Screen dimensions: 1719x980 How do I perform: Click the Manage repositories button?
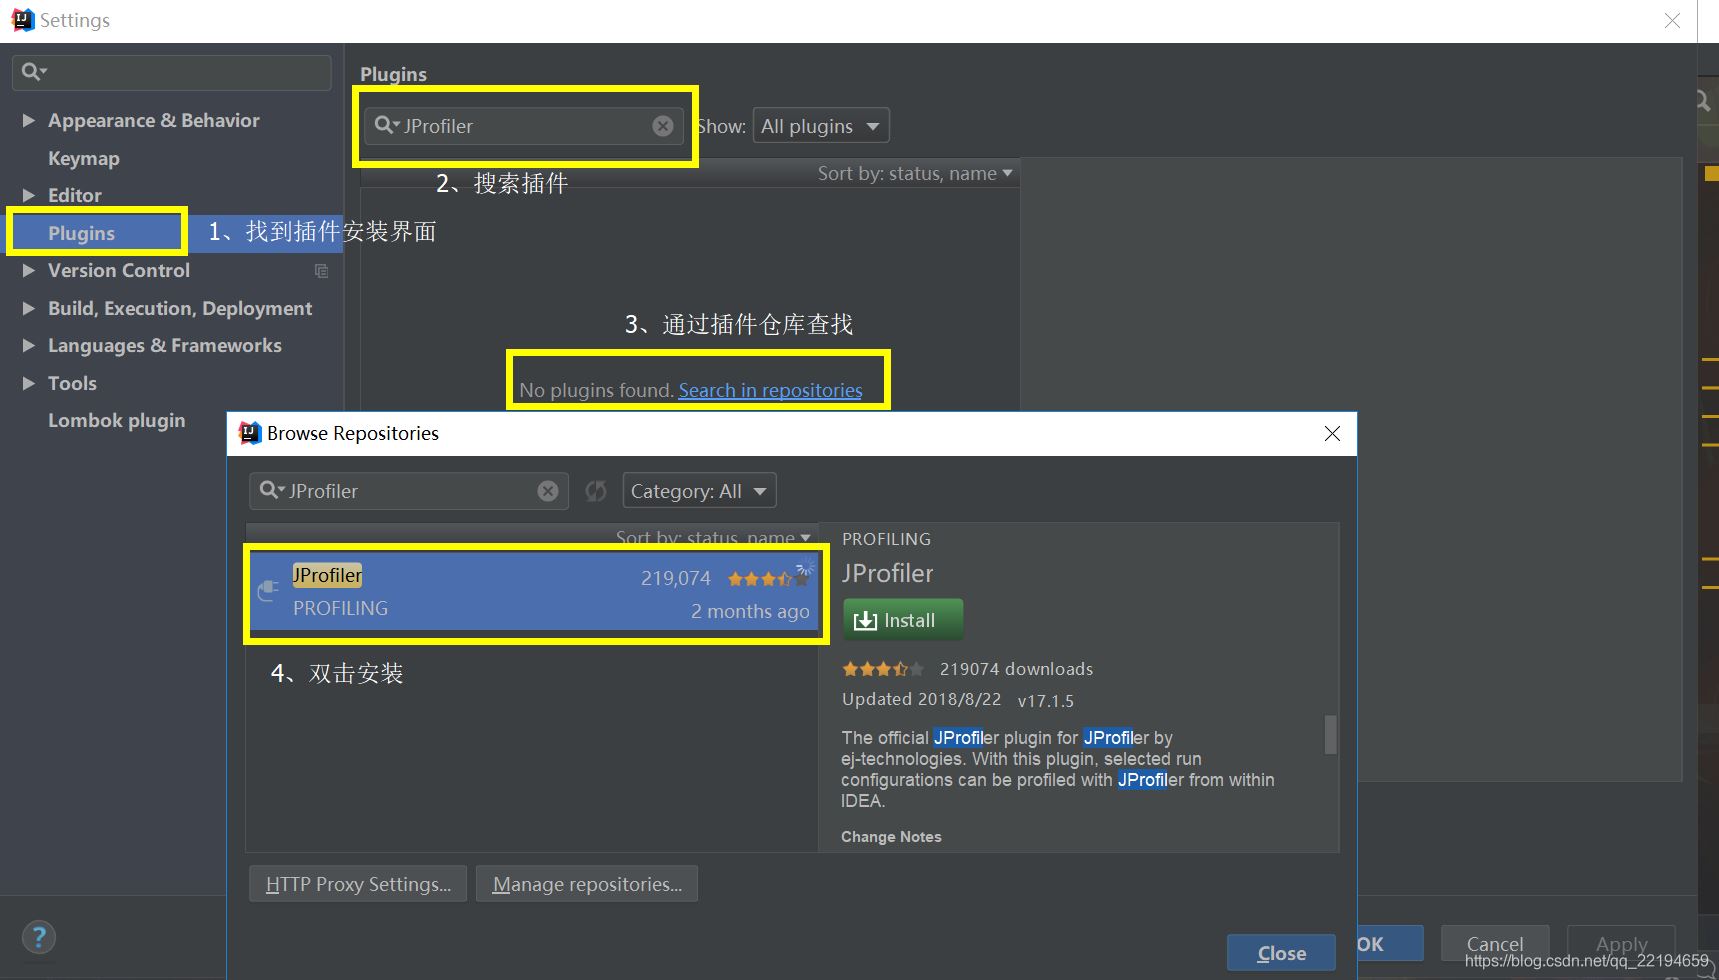(x=586, y=883)
